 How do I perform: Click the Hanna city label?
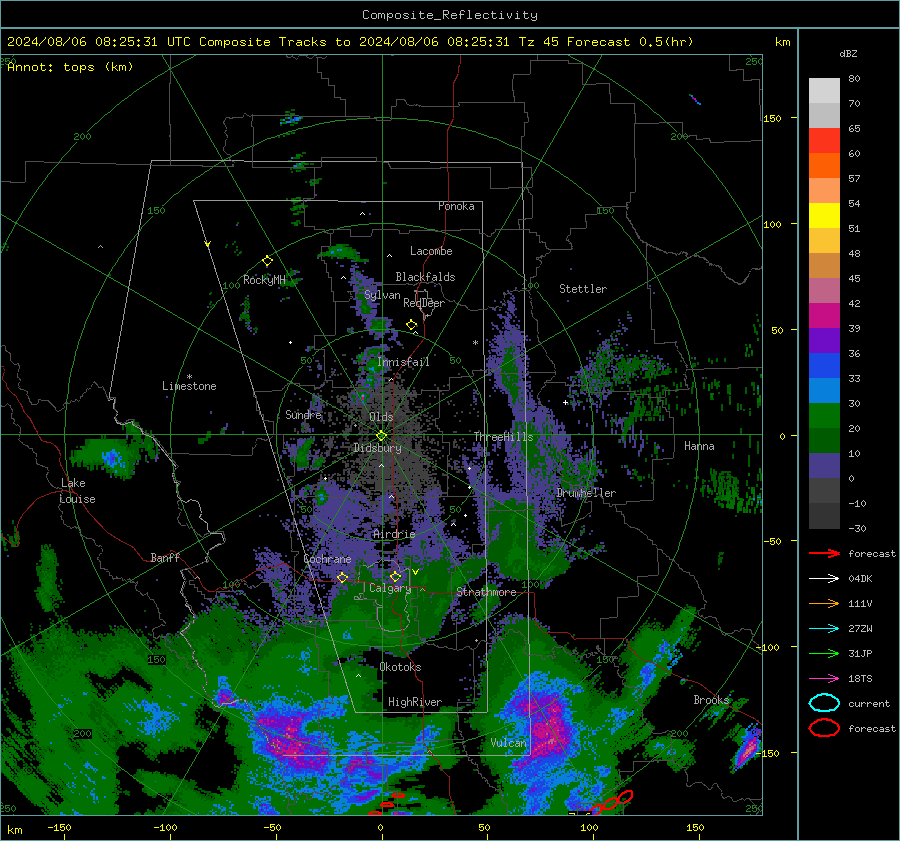tap(699, 446)
